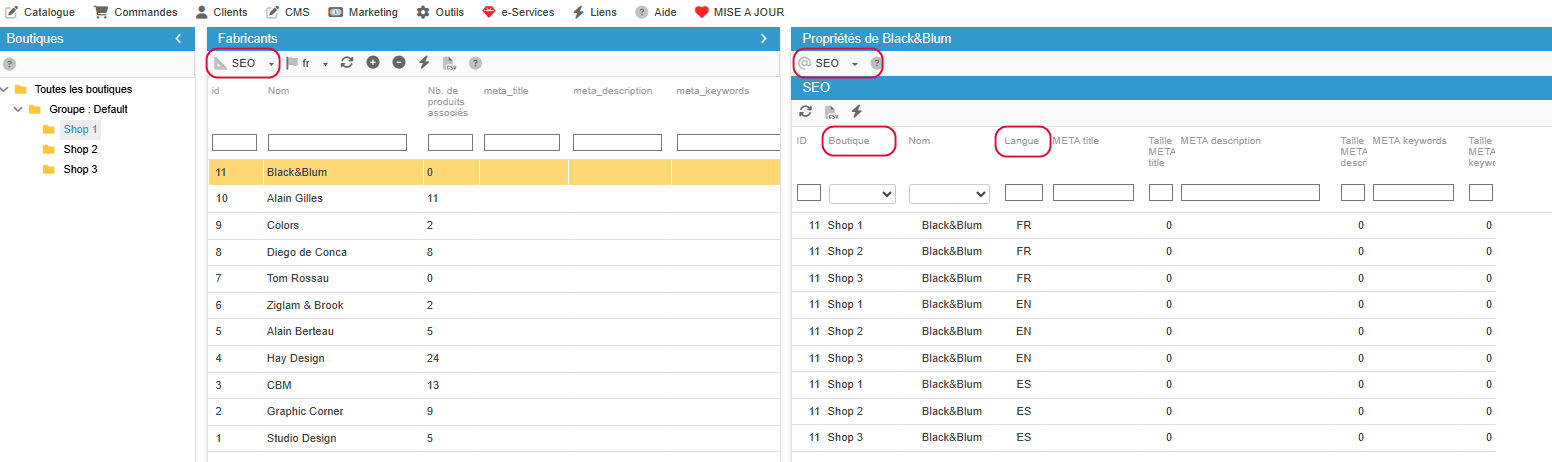The image size is (1552, 462).
Task: Sort SEO grid by Boutique header
Action: pos(849,141)
